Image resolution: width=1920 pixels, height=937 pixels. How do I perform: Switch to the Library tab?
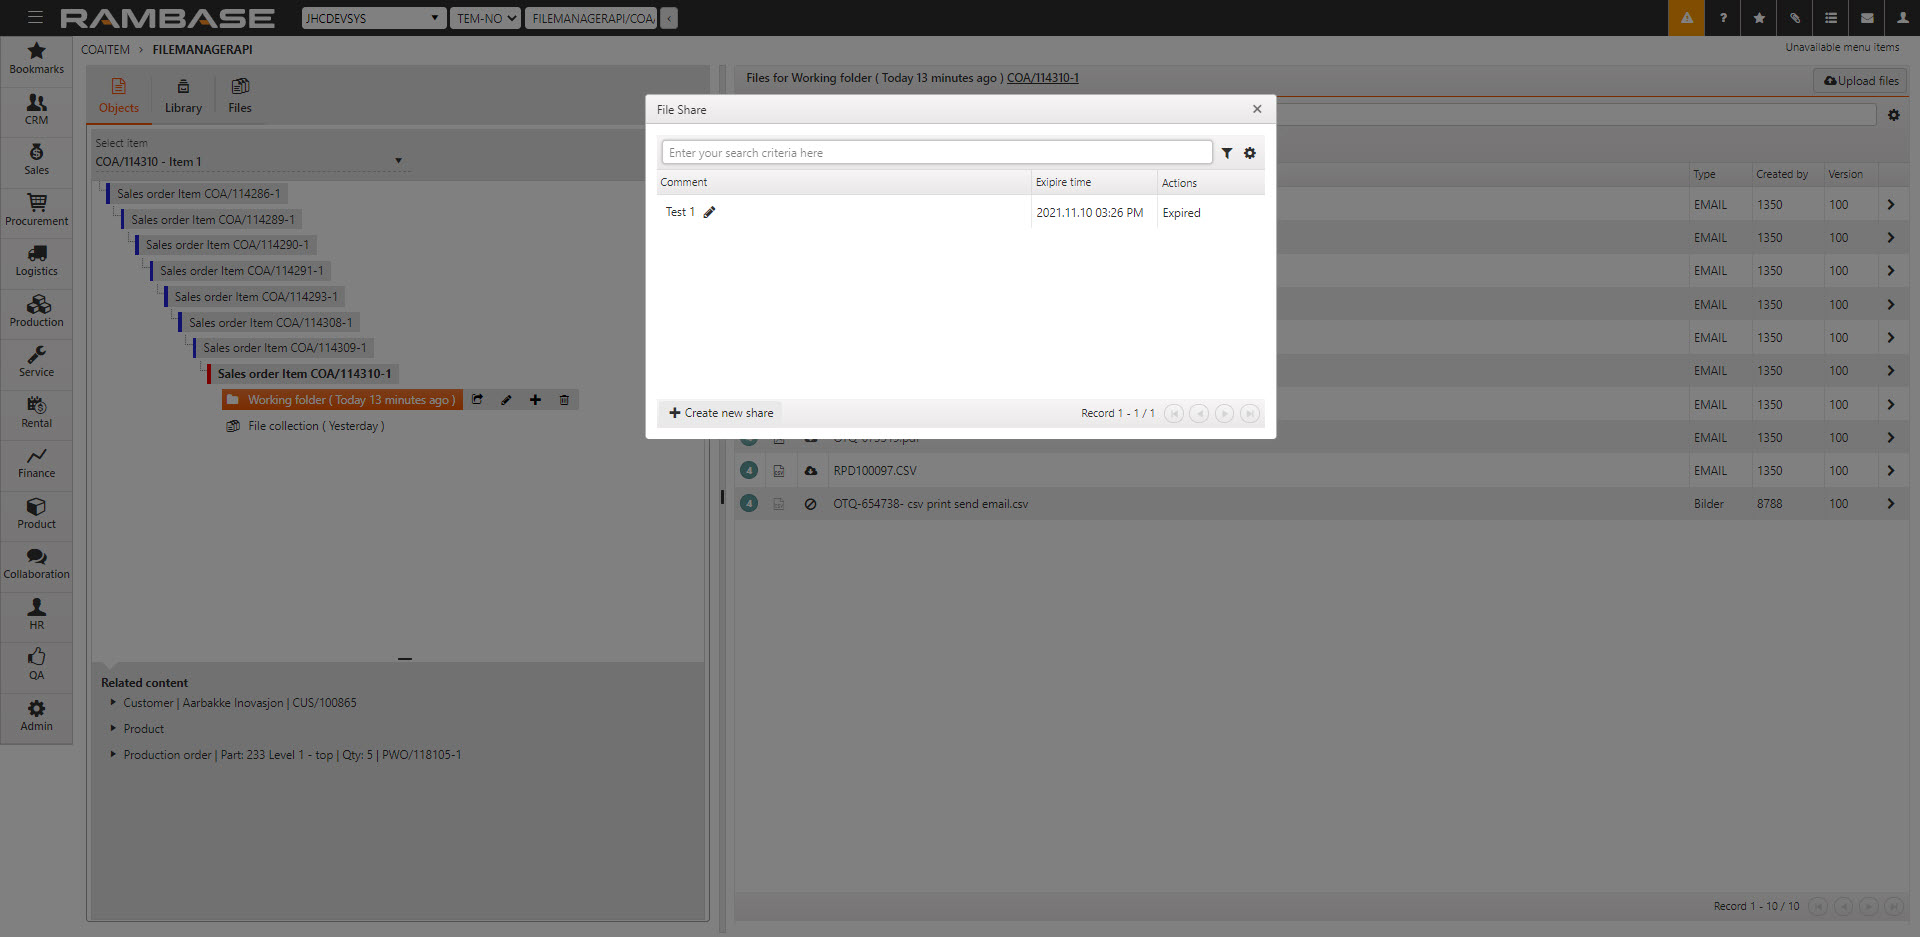point(183,96)
